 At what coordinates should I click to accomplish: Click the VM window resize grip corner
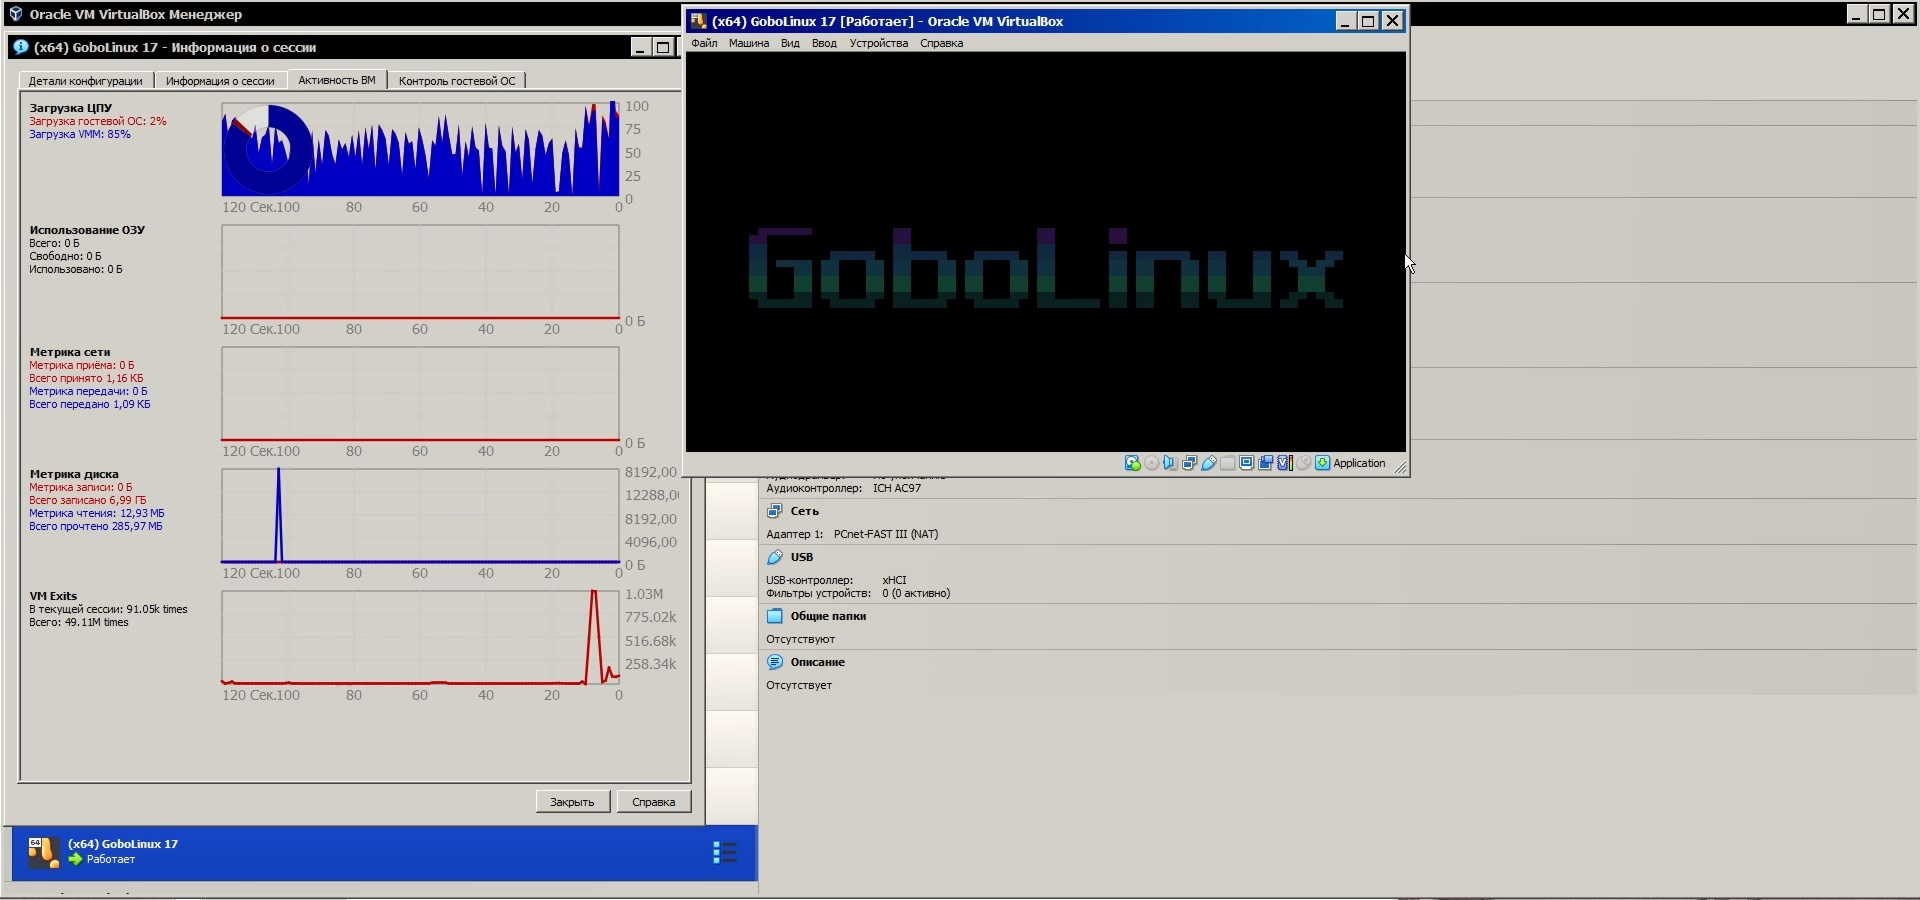[x=1400, y=467]
